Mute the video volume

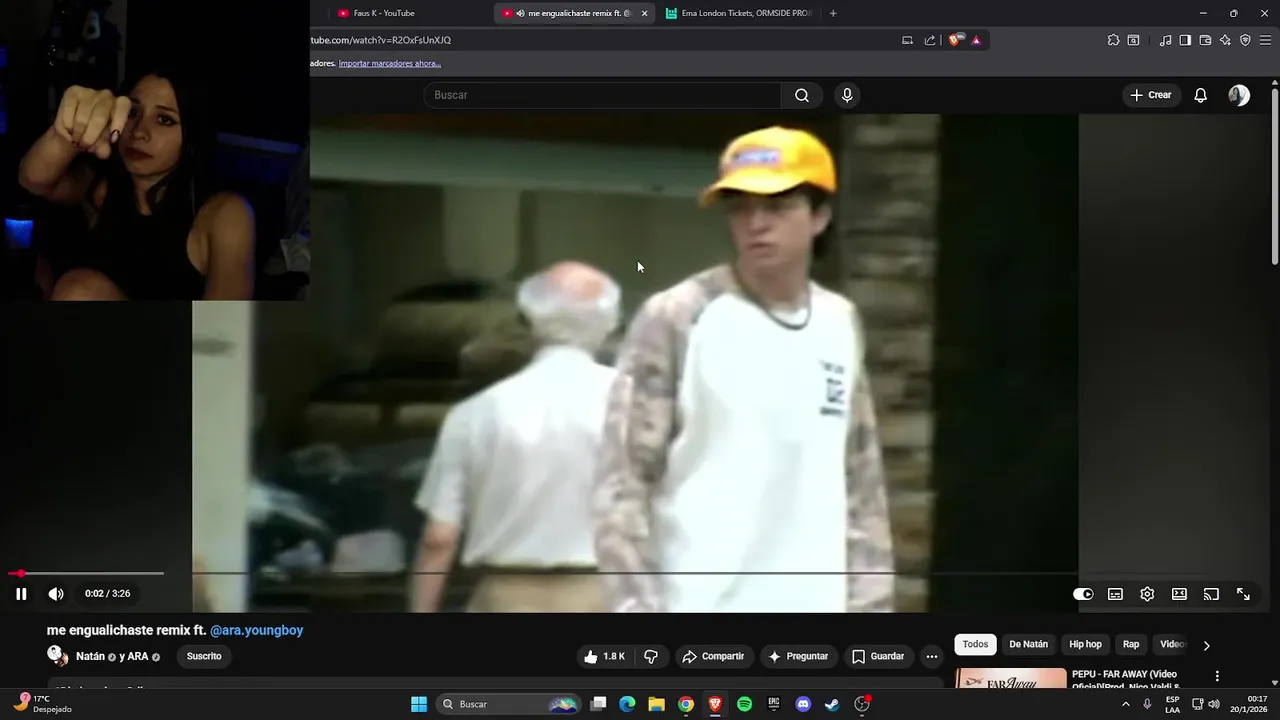point(56,594)
